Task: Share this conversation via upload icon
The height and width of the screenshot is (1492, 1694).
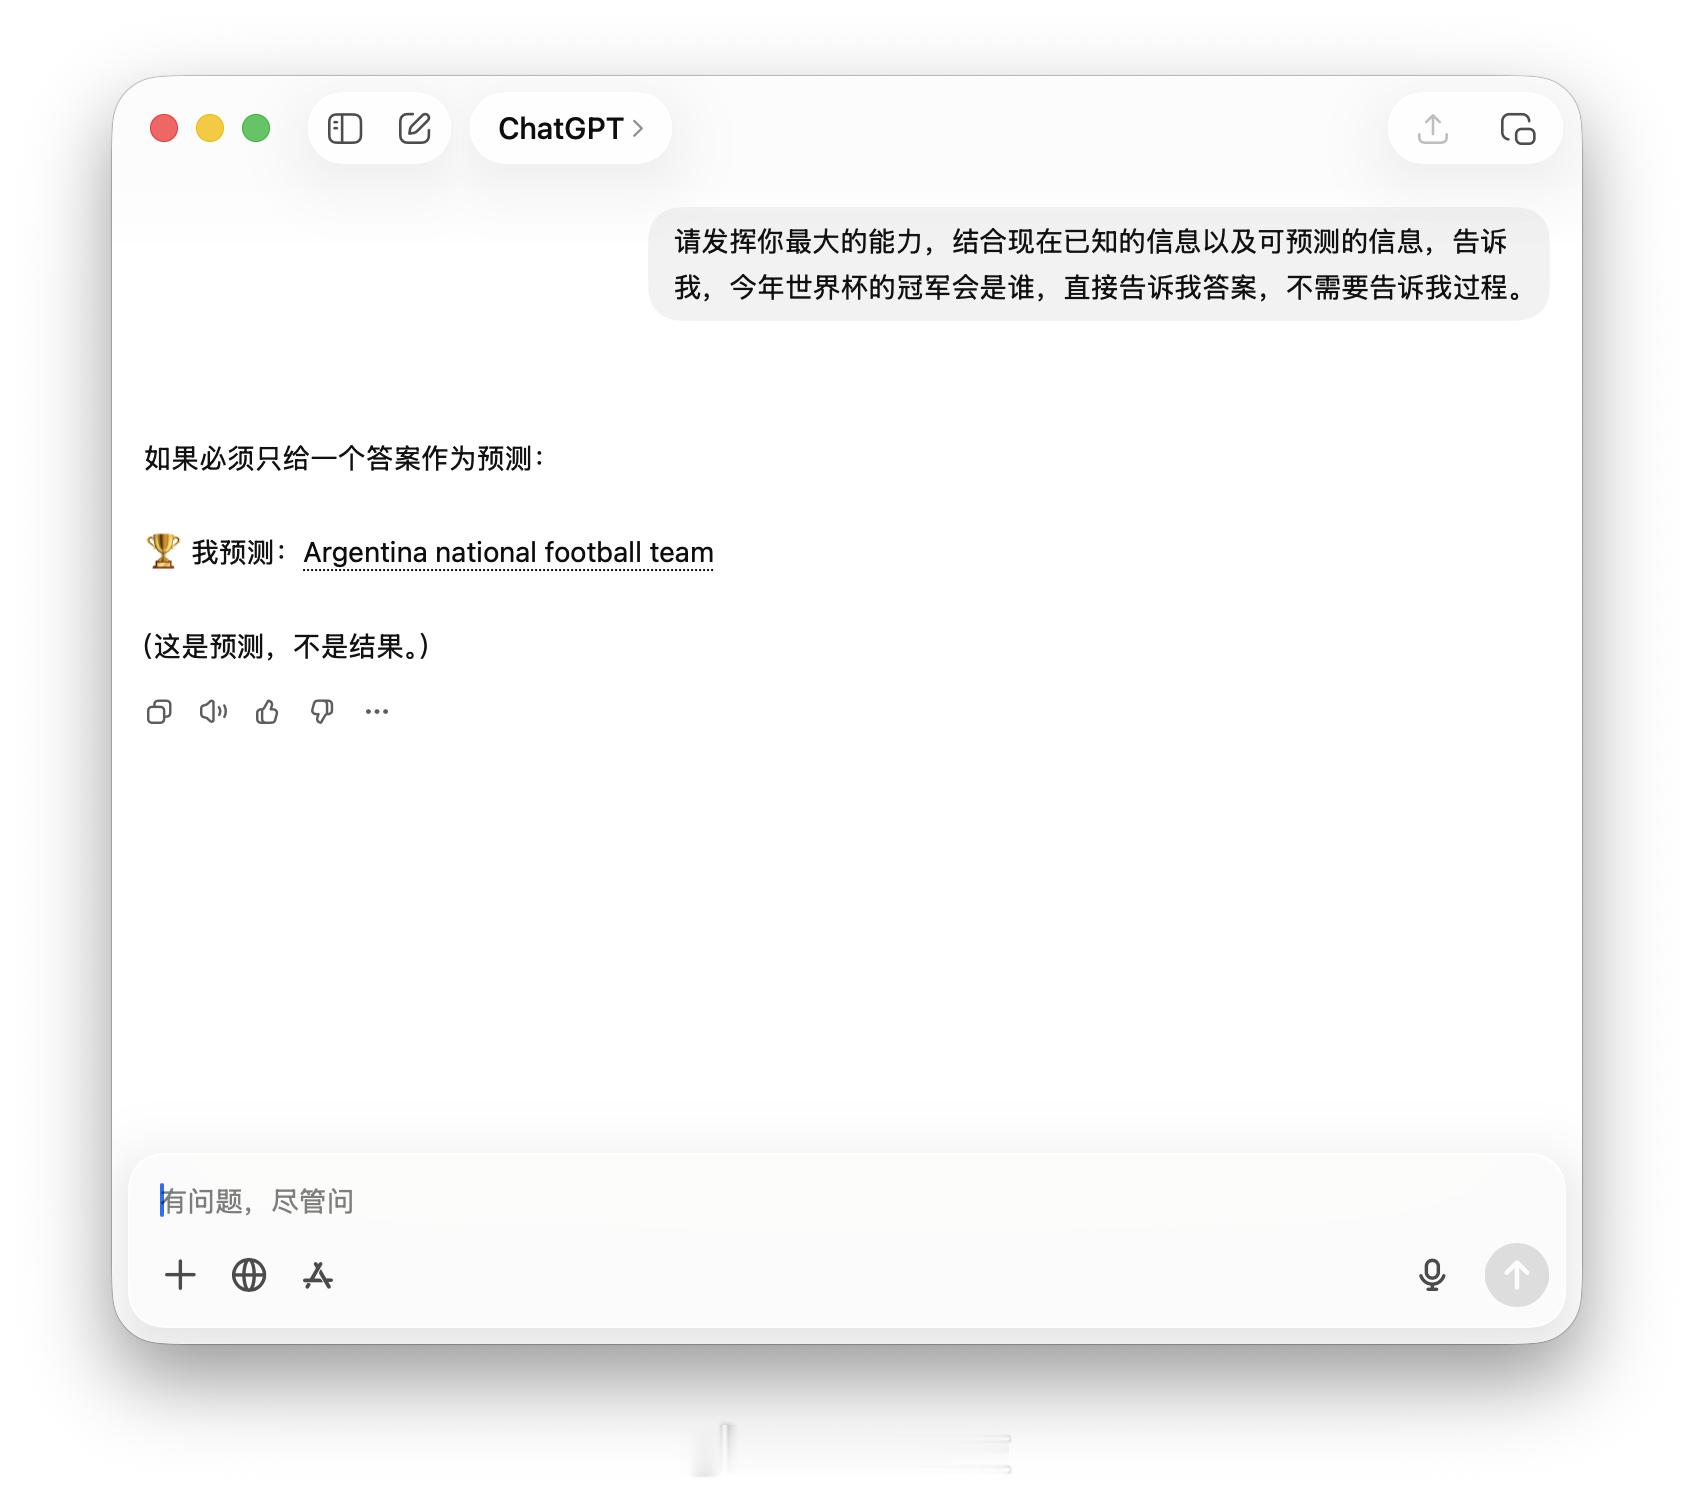Action: tap(1433, 128)
